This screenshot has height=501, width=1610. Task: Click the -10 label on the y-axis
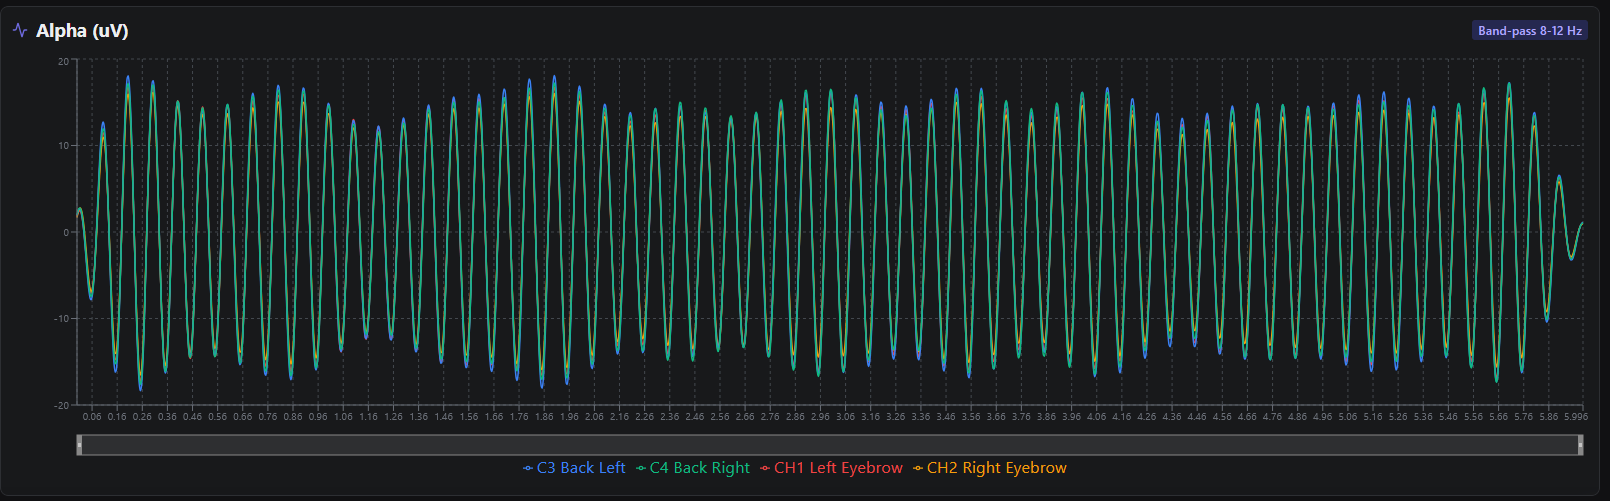pos(61,319)
